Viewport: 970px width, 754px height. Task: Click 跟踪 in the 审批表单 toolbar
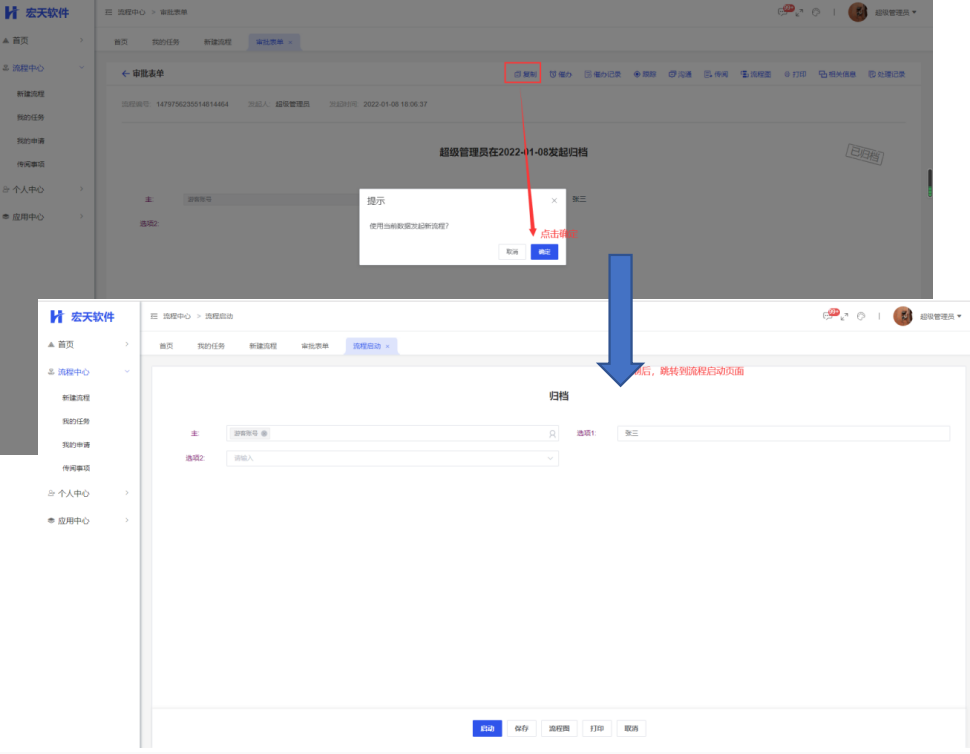pos(645,74)
